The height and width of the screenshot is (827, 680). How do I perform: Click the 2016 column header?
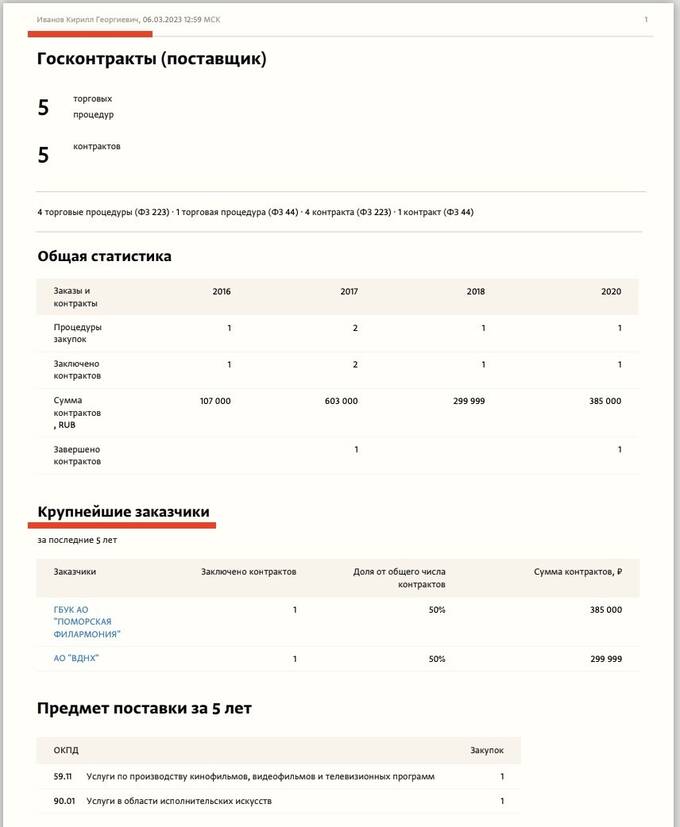click(x=222, y=292)
